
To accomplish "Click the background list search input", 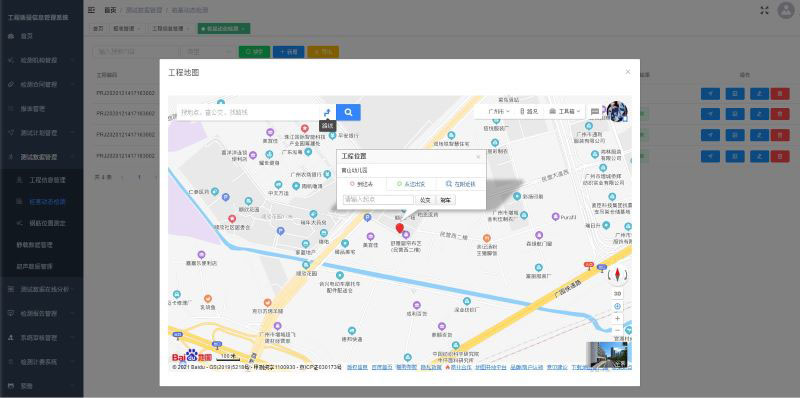I will coord(136,52).
